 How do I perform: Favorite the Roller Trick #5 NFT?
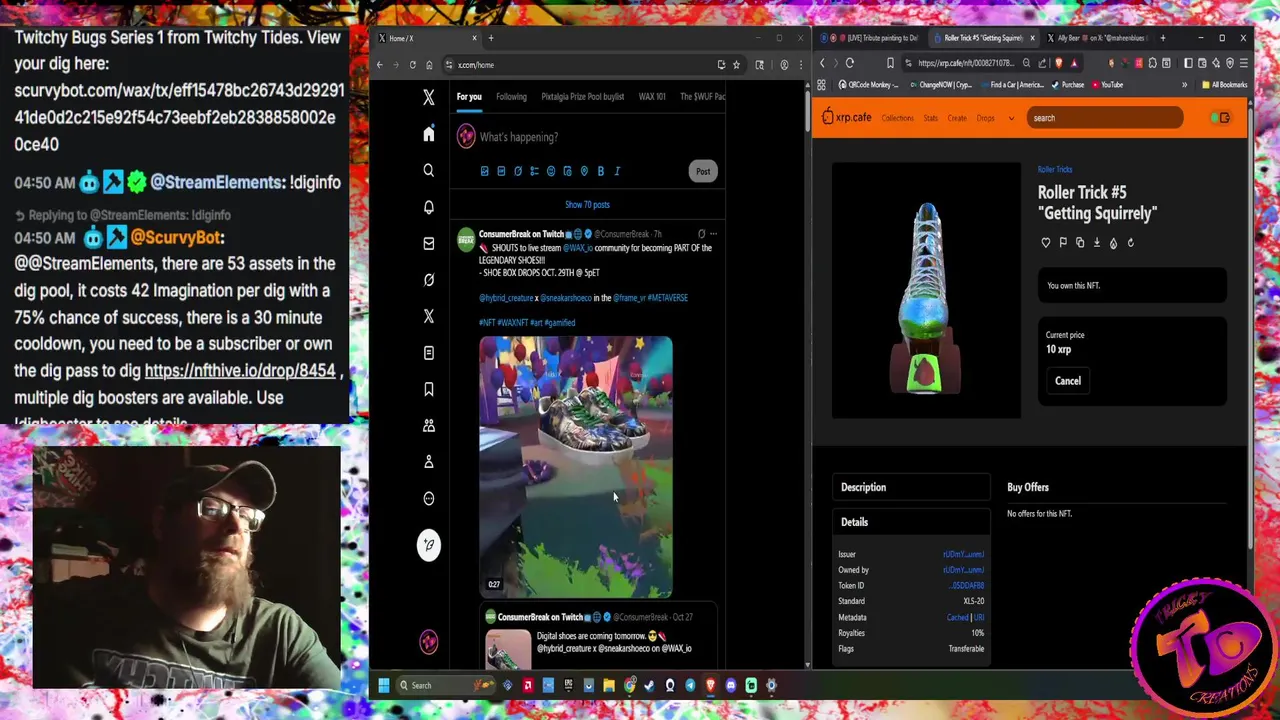(x=1046, y=243)
